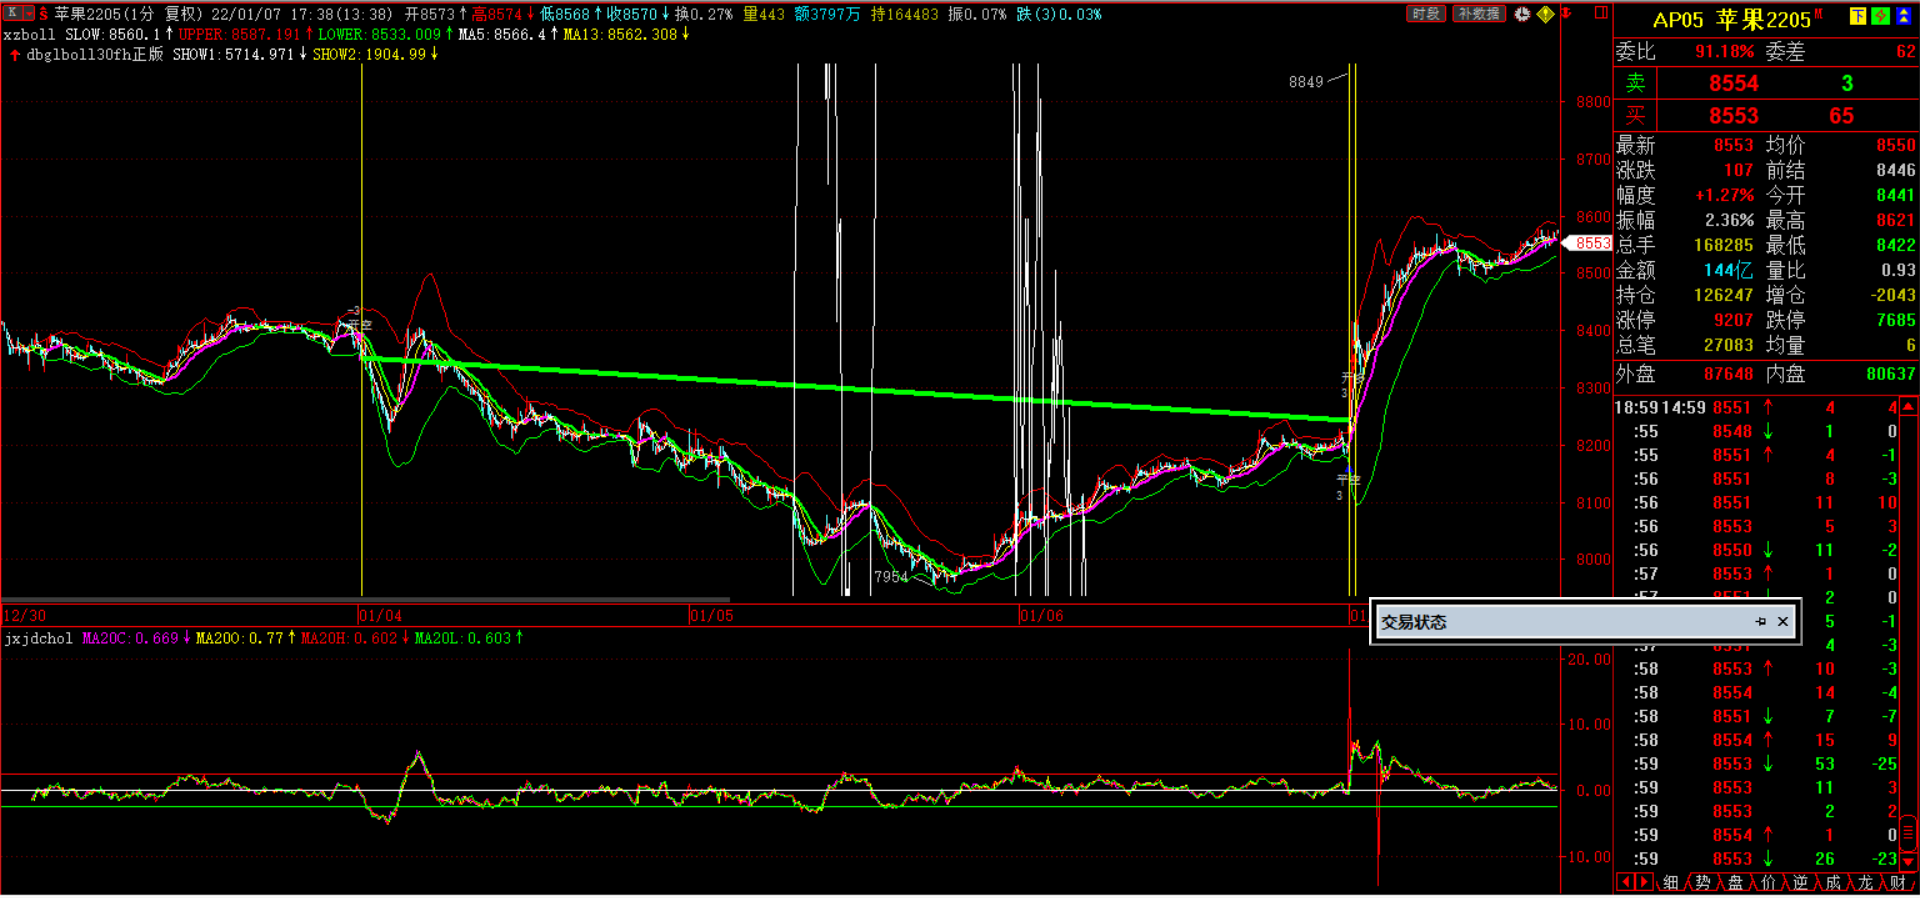The image size is (1920, 898).
Task: Click the UPPER: 8587.191 reading
Action: click(239, 35)
